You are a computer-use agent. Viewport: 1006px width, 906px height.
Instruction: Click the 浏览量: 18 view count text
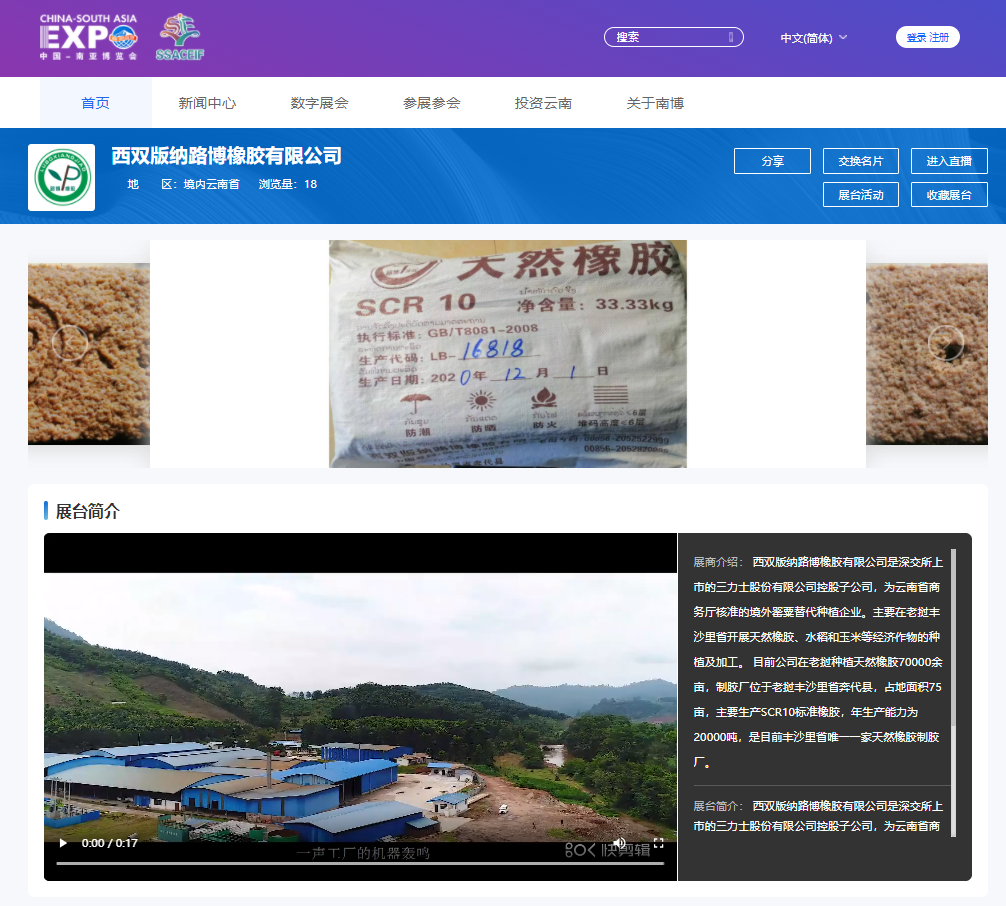tap(288, 185)
